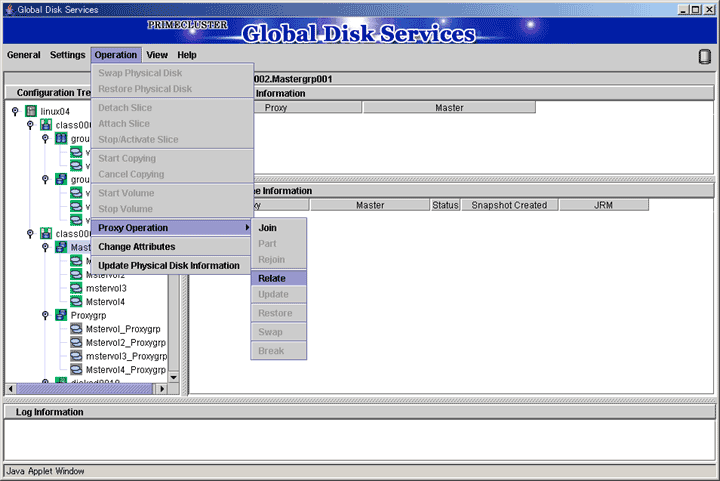The height and width of the screenshot is (481, 720).
Task: Click tree horizontal scrollbar left arrow
Action: coord(11,389)
